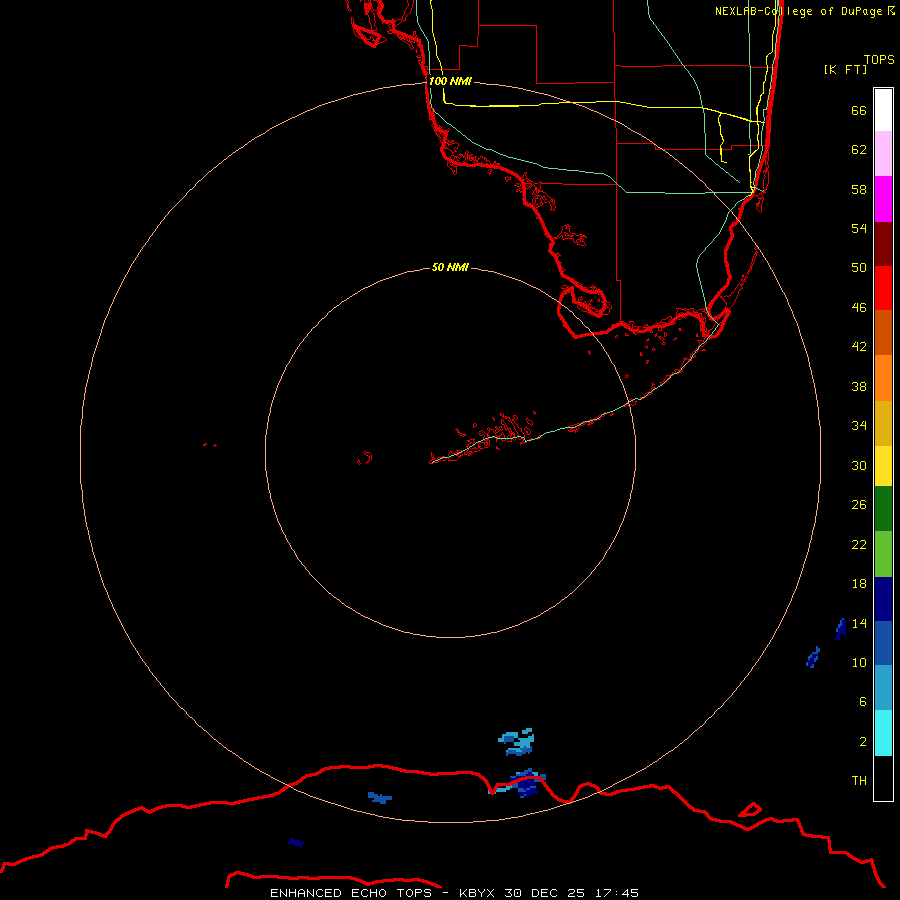Click the legend value 14
This screenshot has height=900, width=900.
[x=859, y=623]
